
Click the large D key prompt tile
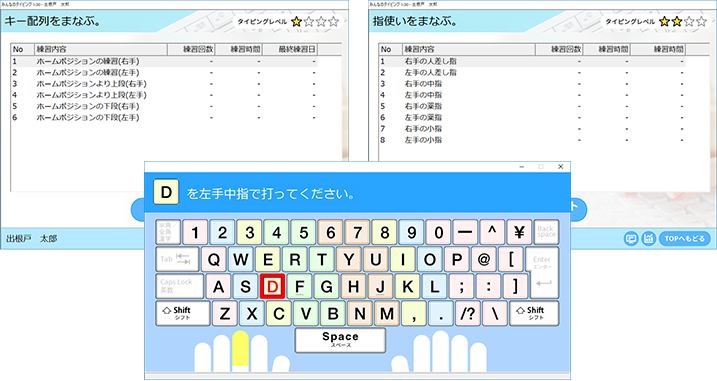coord(166,192)
